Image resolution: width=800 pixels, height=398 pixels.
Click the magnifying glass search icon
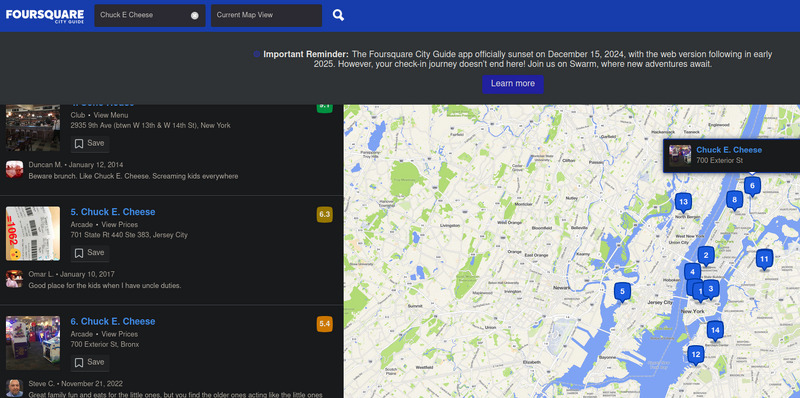coord(338,15)
